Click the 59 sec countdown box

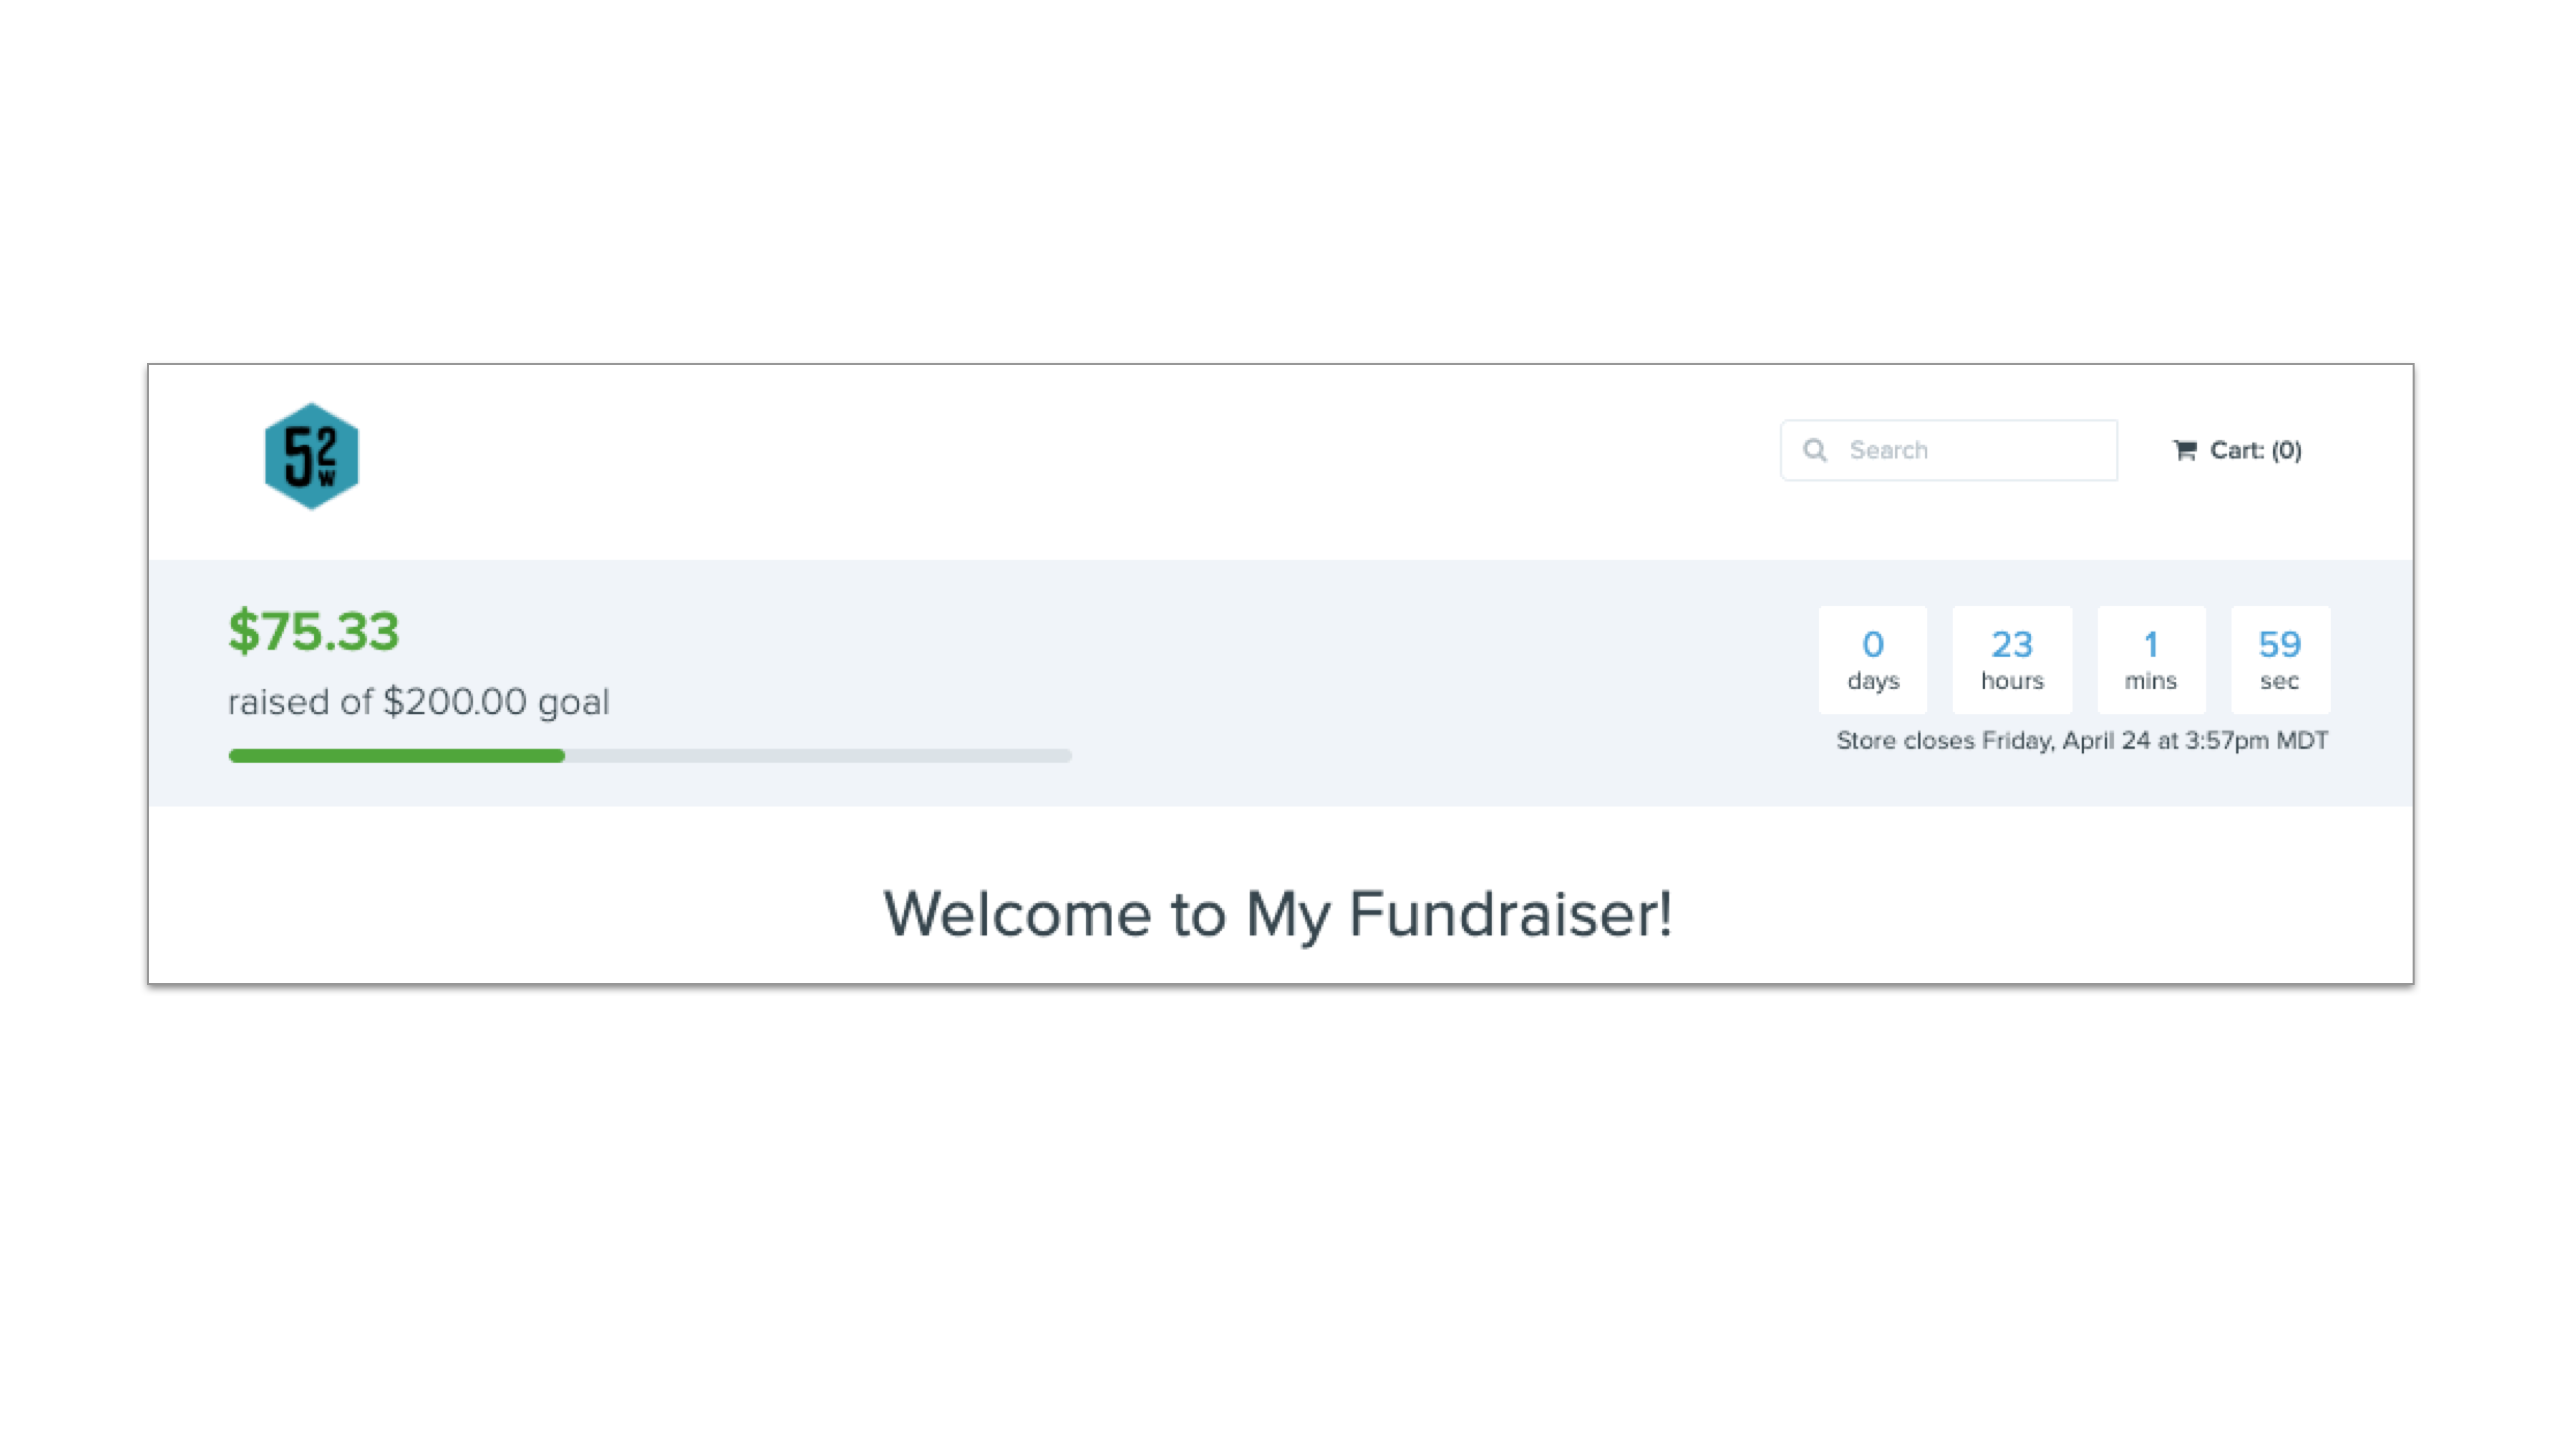click(x=2280, y=660)
